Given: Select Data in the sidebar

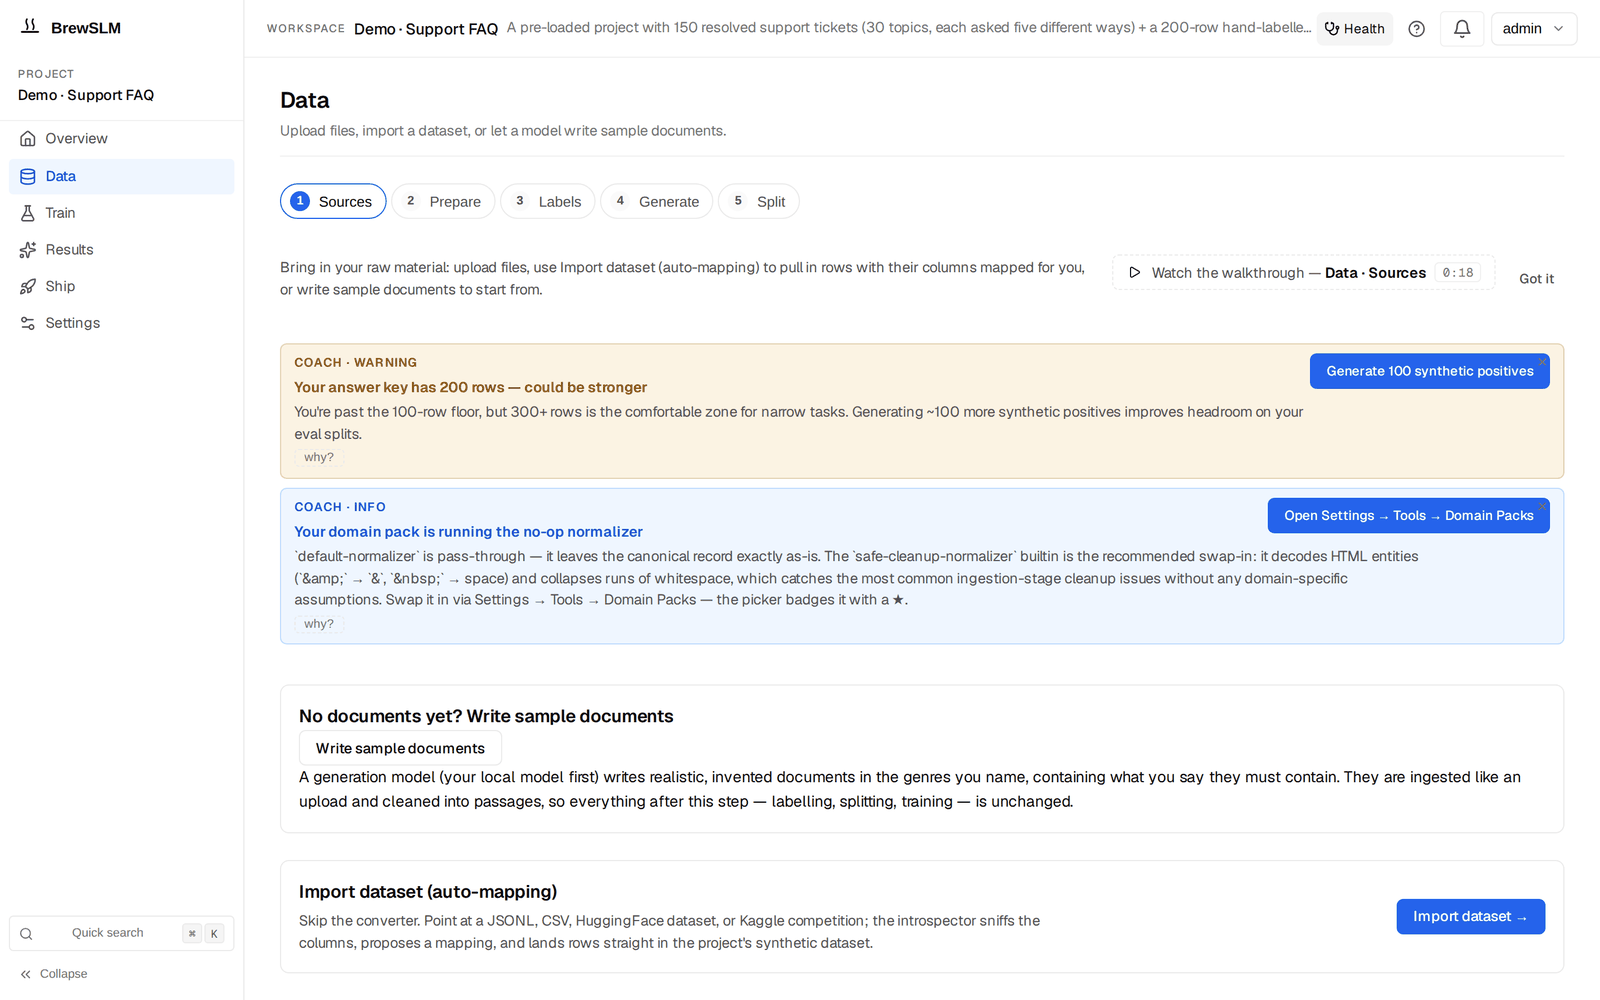Looking at the screenshot, I should pyautogui.click(x=121, y=176).
